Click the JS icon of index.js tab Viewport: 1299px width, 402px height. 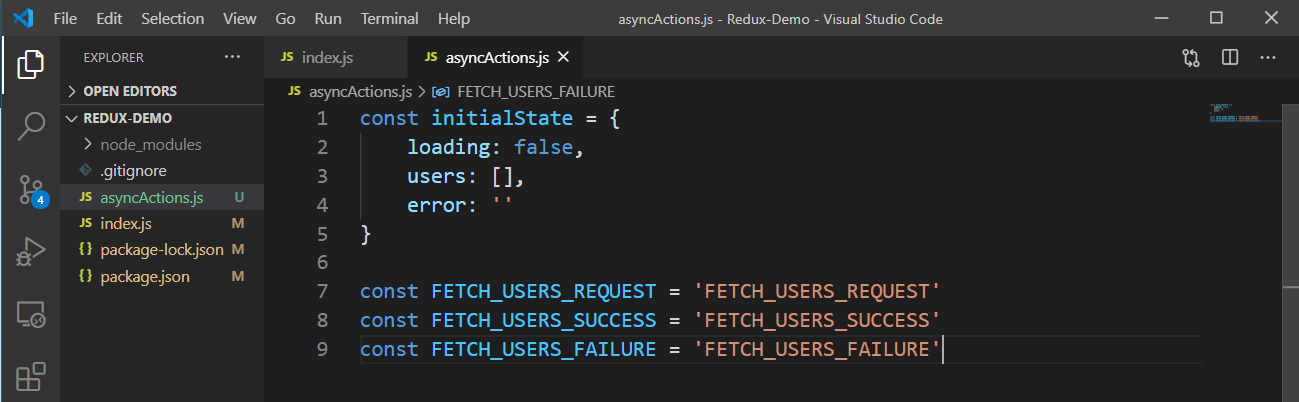(x=287, y=57)
